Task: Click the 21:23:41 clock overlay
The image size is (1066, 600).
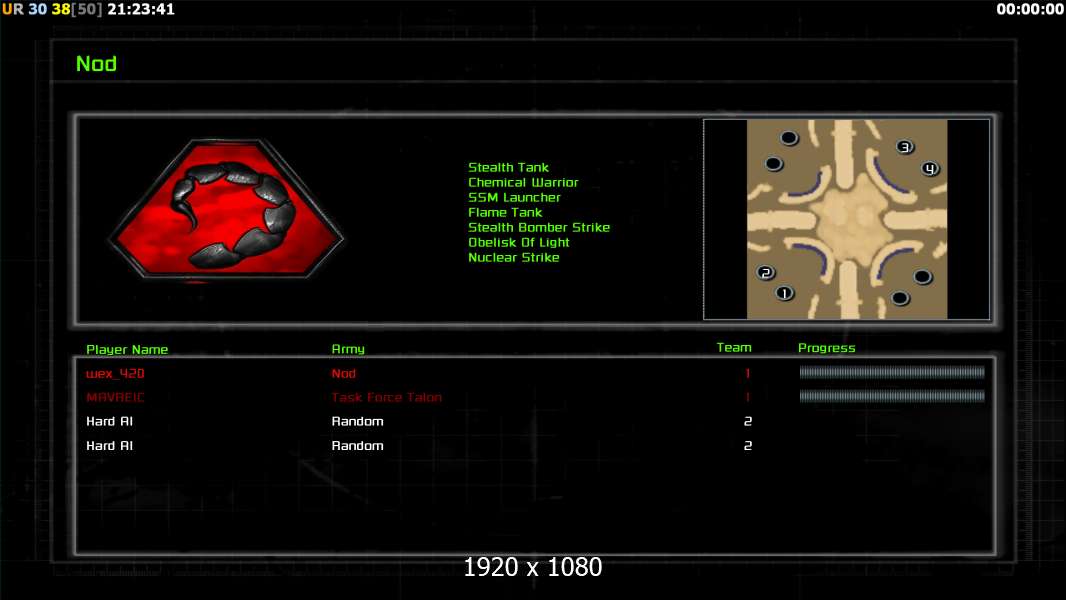Action: coord(141,9)
